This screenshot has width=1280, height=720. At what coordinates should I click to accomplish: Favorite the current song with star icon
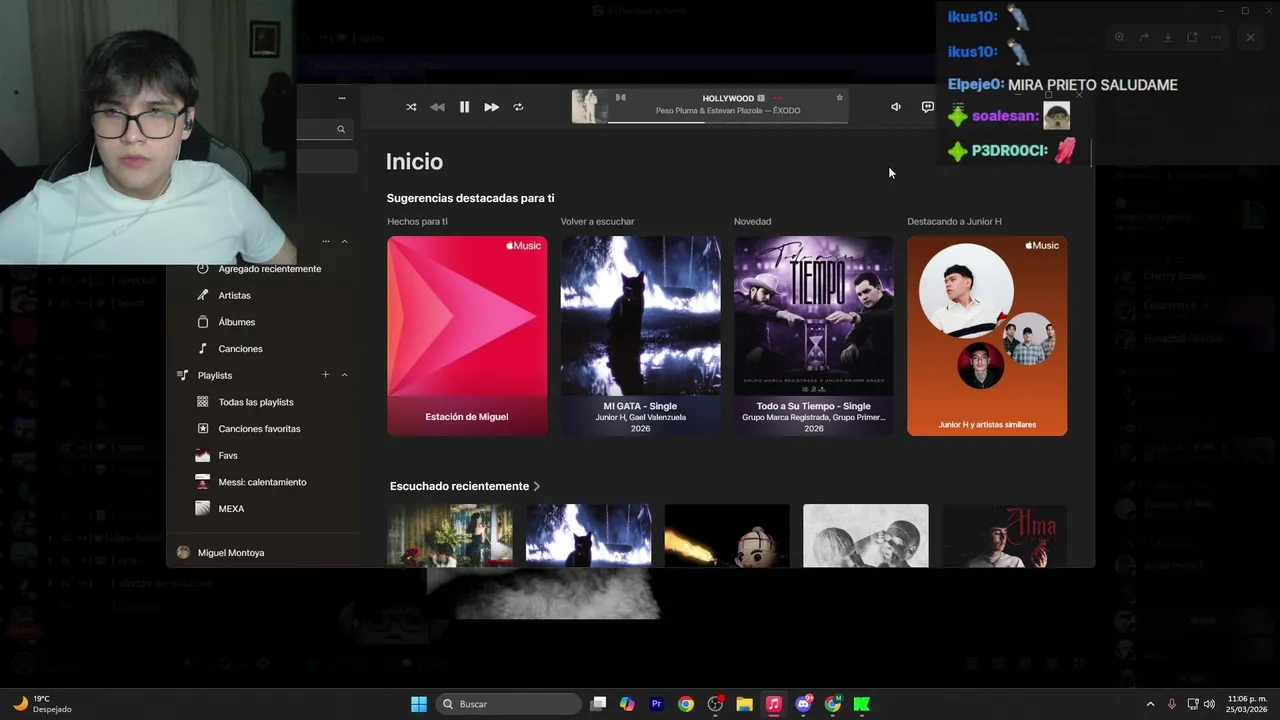839,97
